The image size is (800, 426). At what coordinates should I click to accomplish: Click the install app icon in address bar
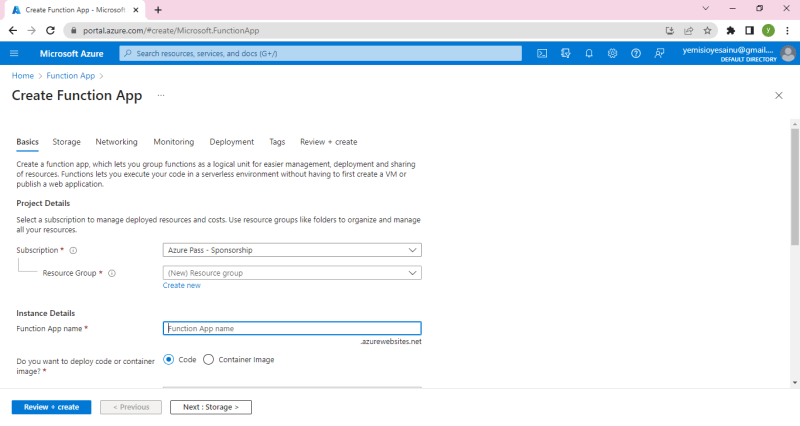670,31
